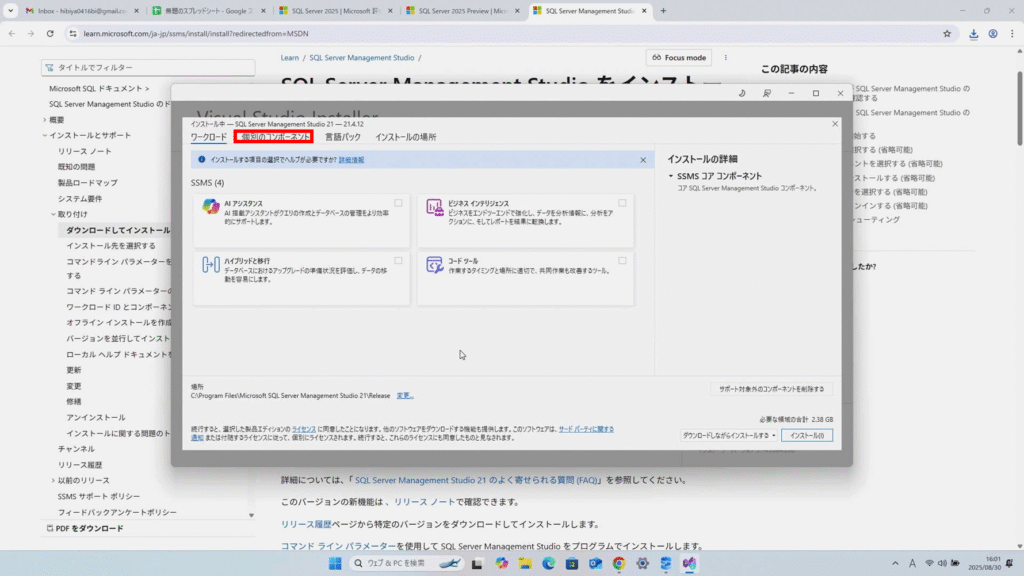1024x576 pixels.
Task: Click the PDF をダウンロード button
Action: coord(85,528)
